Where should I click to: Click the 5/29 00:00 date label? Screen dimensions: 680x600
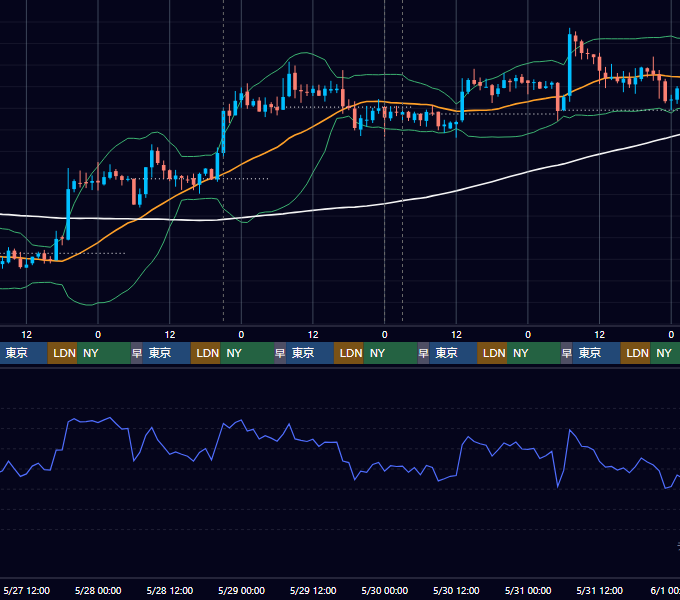[241, 590]
